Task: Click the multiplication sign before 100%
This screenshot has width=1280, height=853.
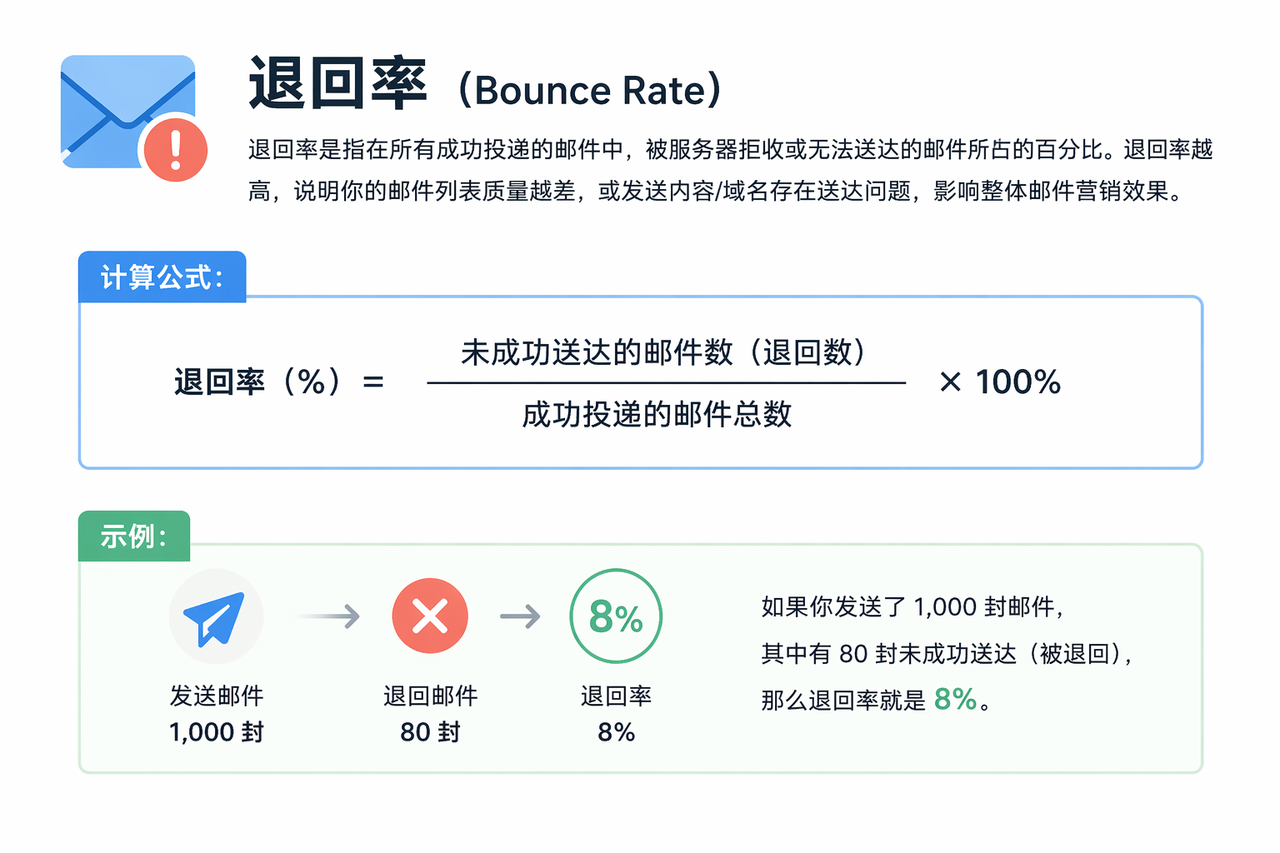Action: tap(950, 382)
